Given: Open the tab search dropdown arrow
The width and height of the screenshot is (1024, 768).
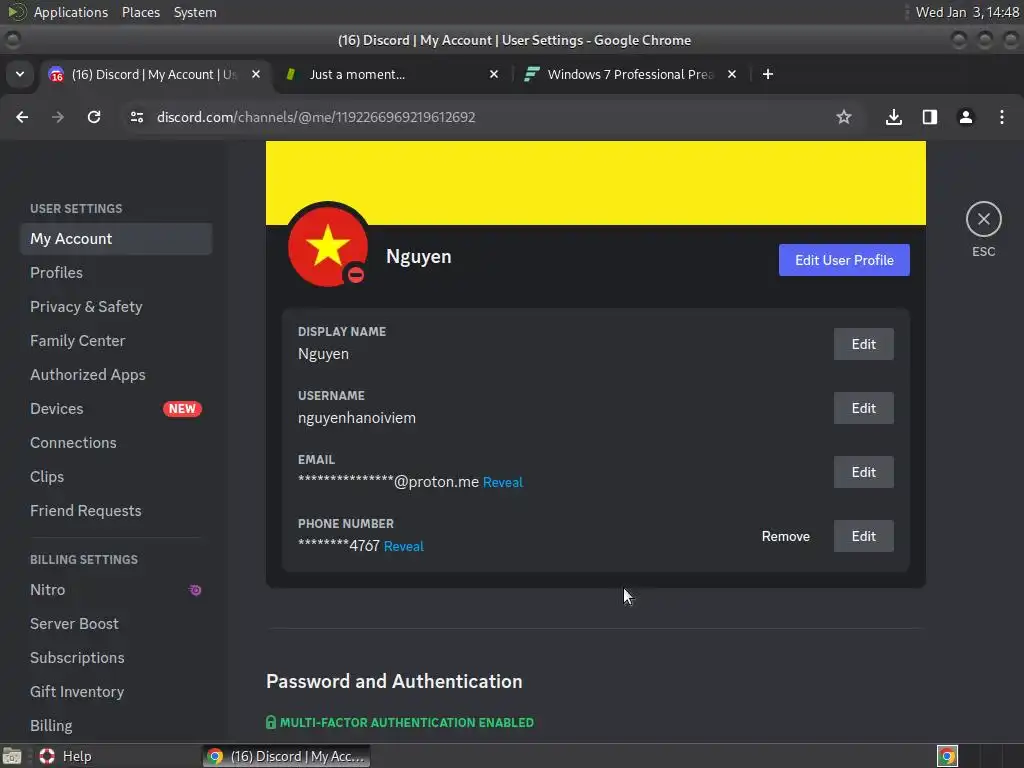Looking at the screenshot, I should click(x=20, y=74).
